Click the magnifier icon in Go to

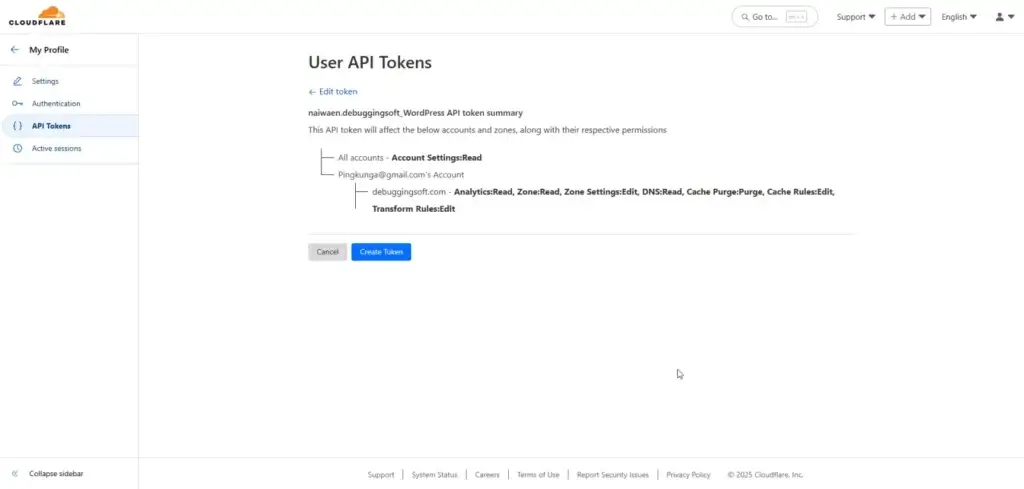coord(745,17)
